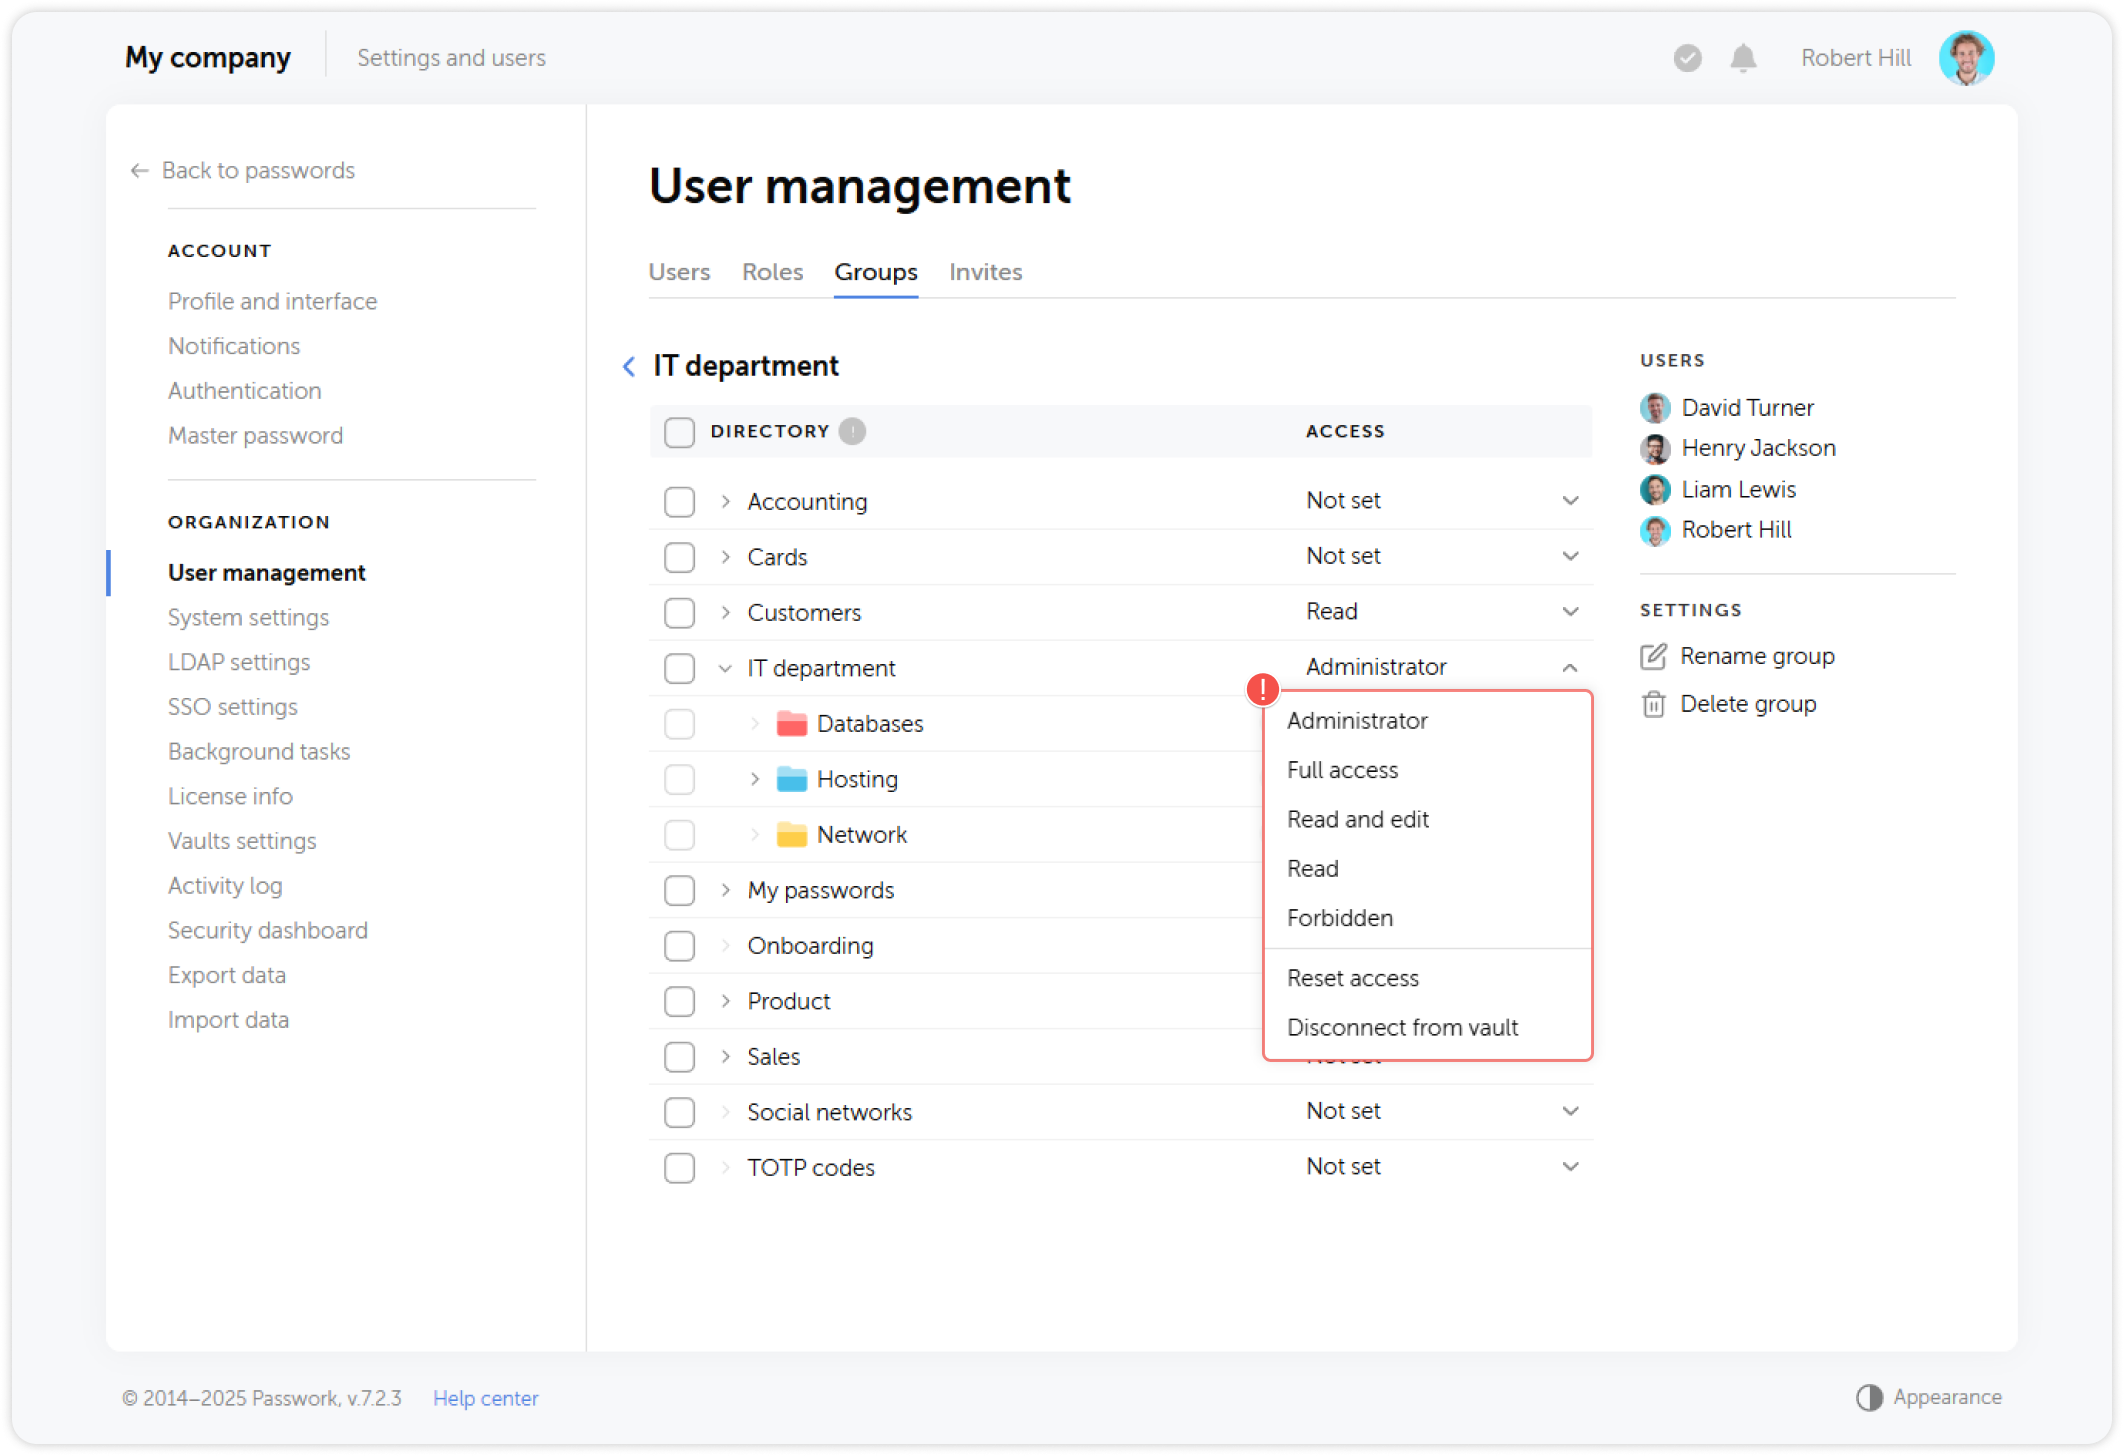The height and width of the screenshot is (1456, 2124).
Task: Open the access dropdown for Cards
Action: tap(1571, 556)
